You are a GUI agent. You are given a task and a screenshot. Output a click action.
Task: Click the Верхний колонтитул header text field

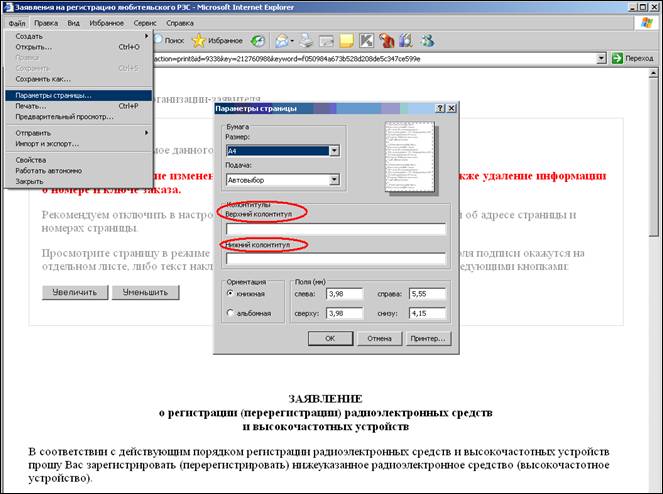coord(336,229)
